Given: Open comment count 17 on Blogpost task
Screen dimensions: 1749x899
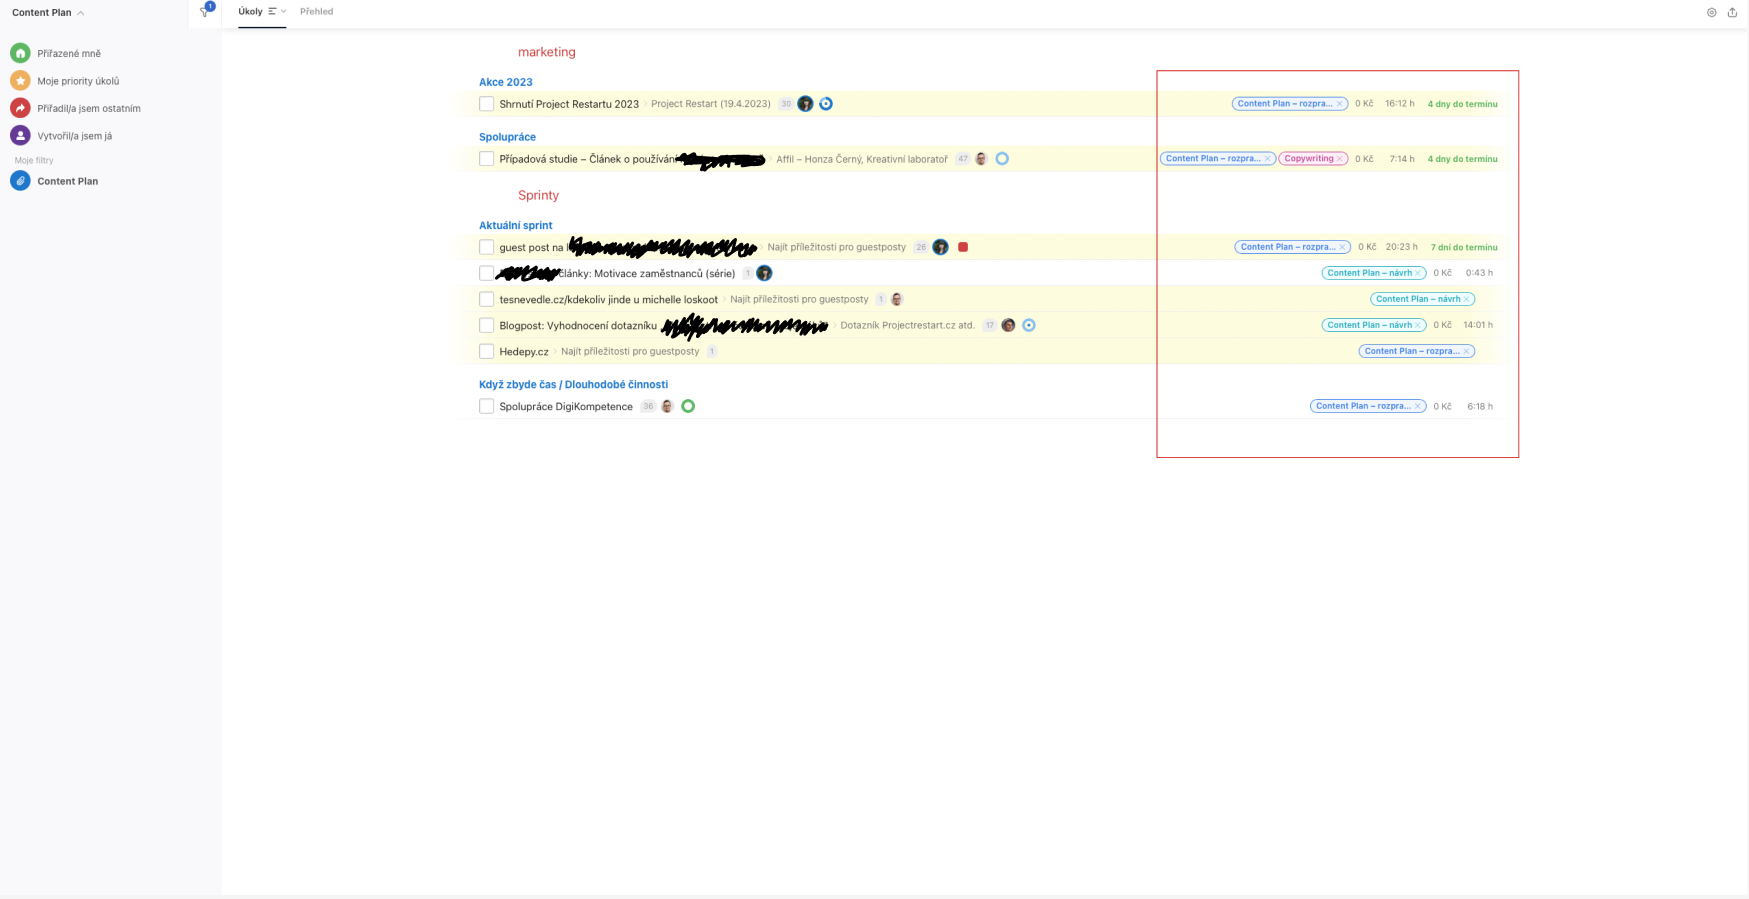Looking at the screenshot, I should [x=990, y=325].
